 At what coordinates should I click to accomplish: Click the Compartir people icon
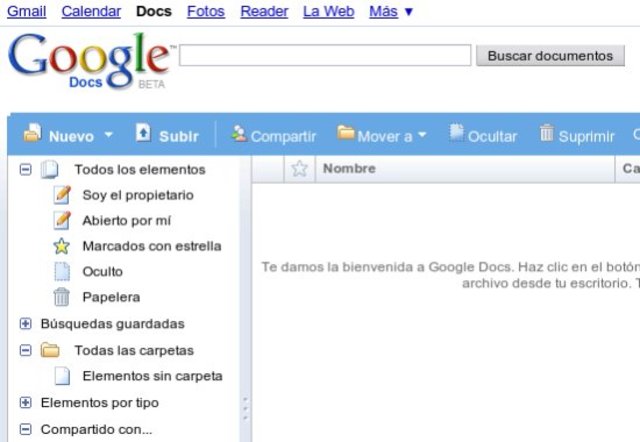(x=239, y=133)
